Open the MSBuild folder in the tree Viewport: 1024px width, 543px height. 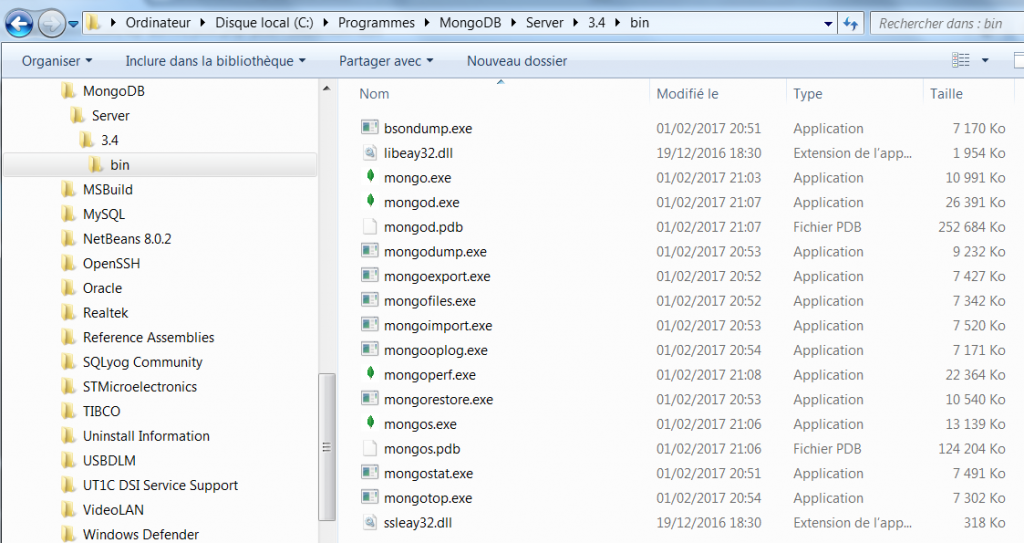107,189
